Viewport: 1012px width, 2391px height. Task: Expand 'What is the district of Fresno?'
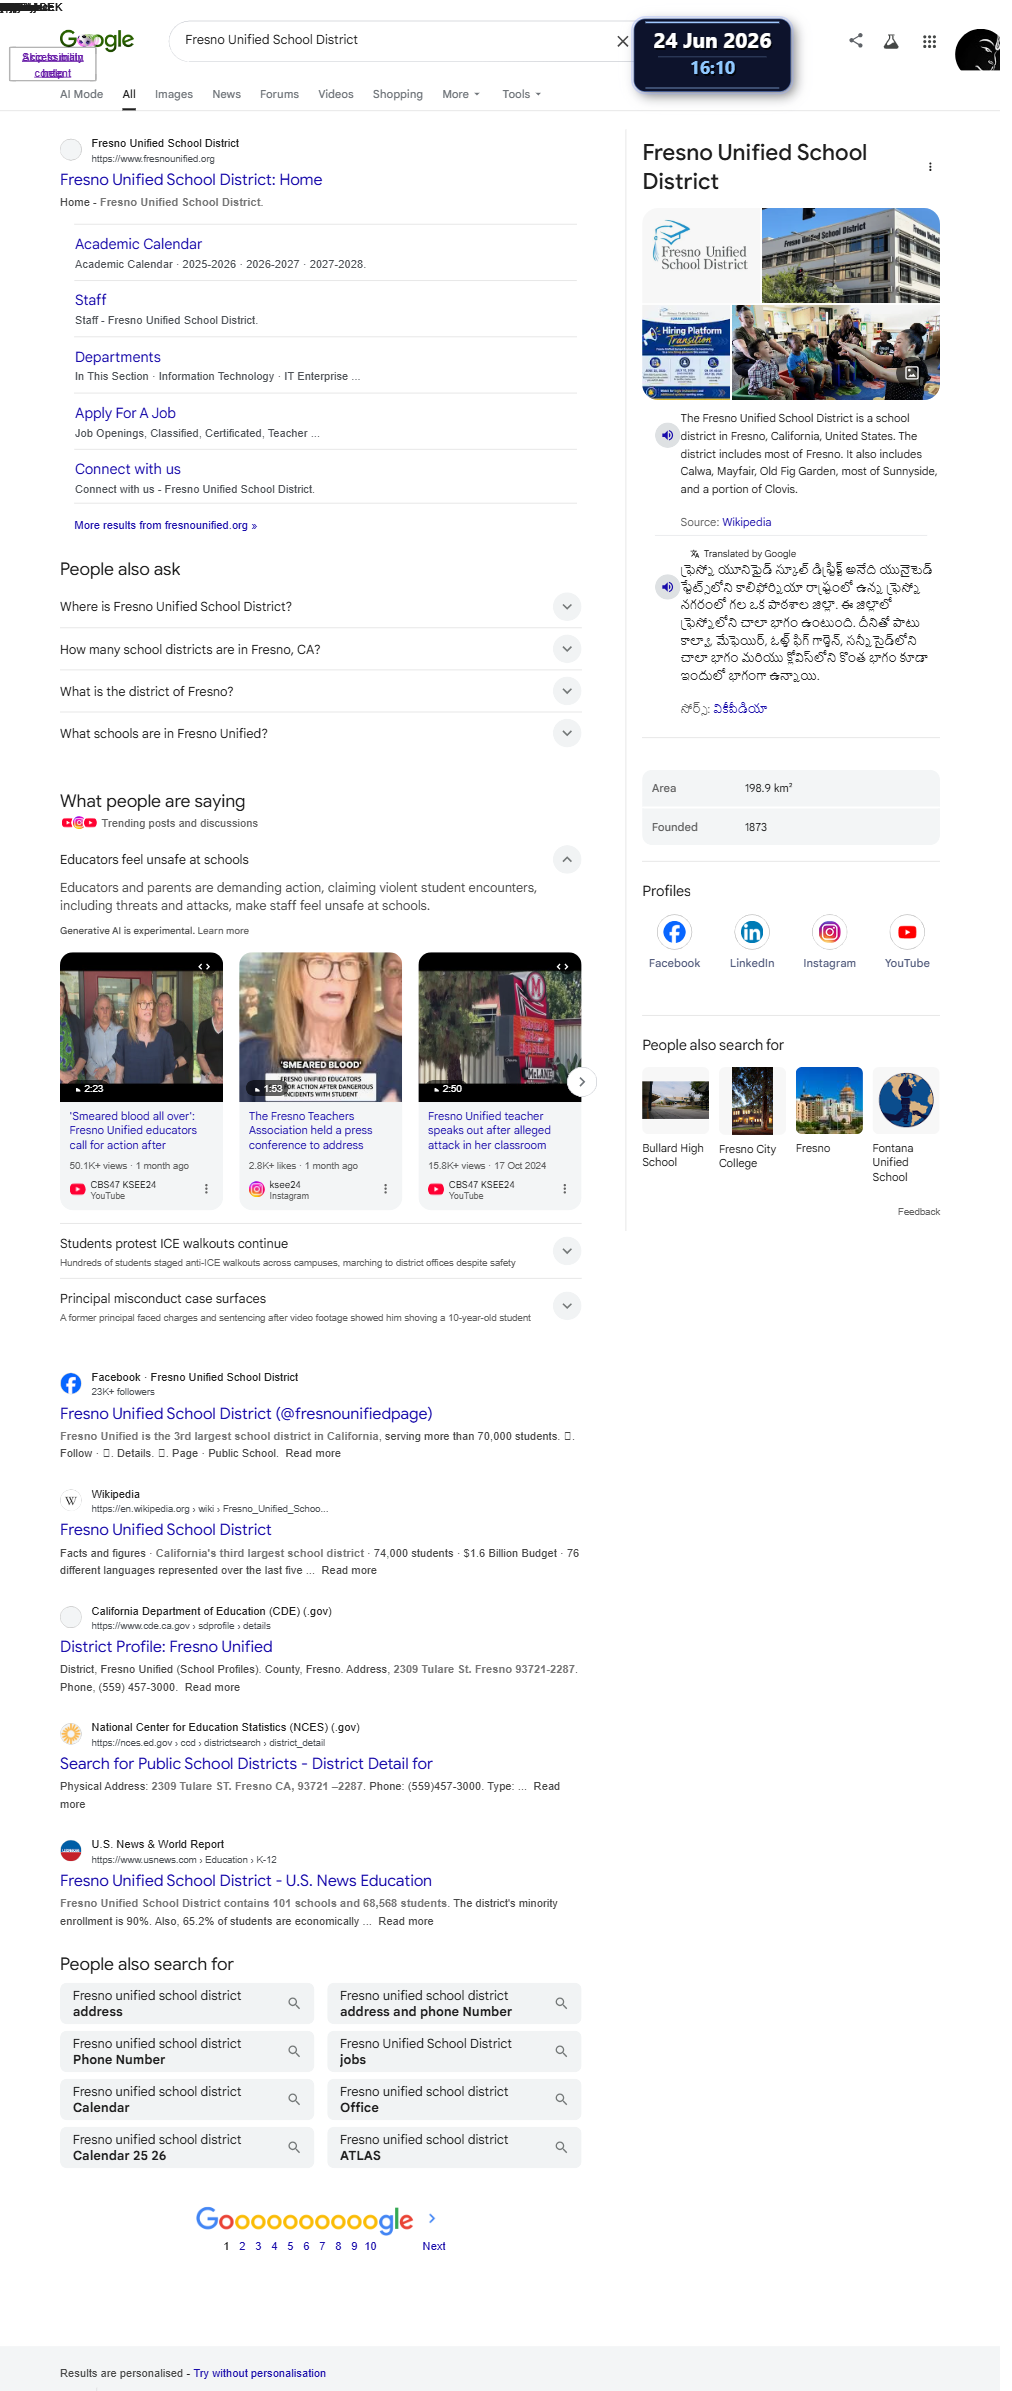coord(567,691)
